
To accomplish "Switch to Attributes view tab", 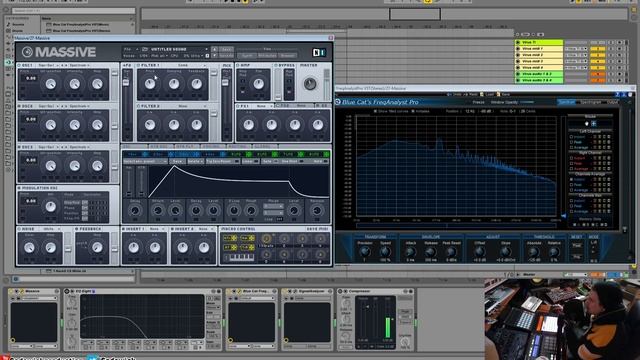I will 267,56.
